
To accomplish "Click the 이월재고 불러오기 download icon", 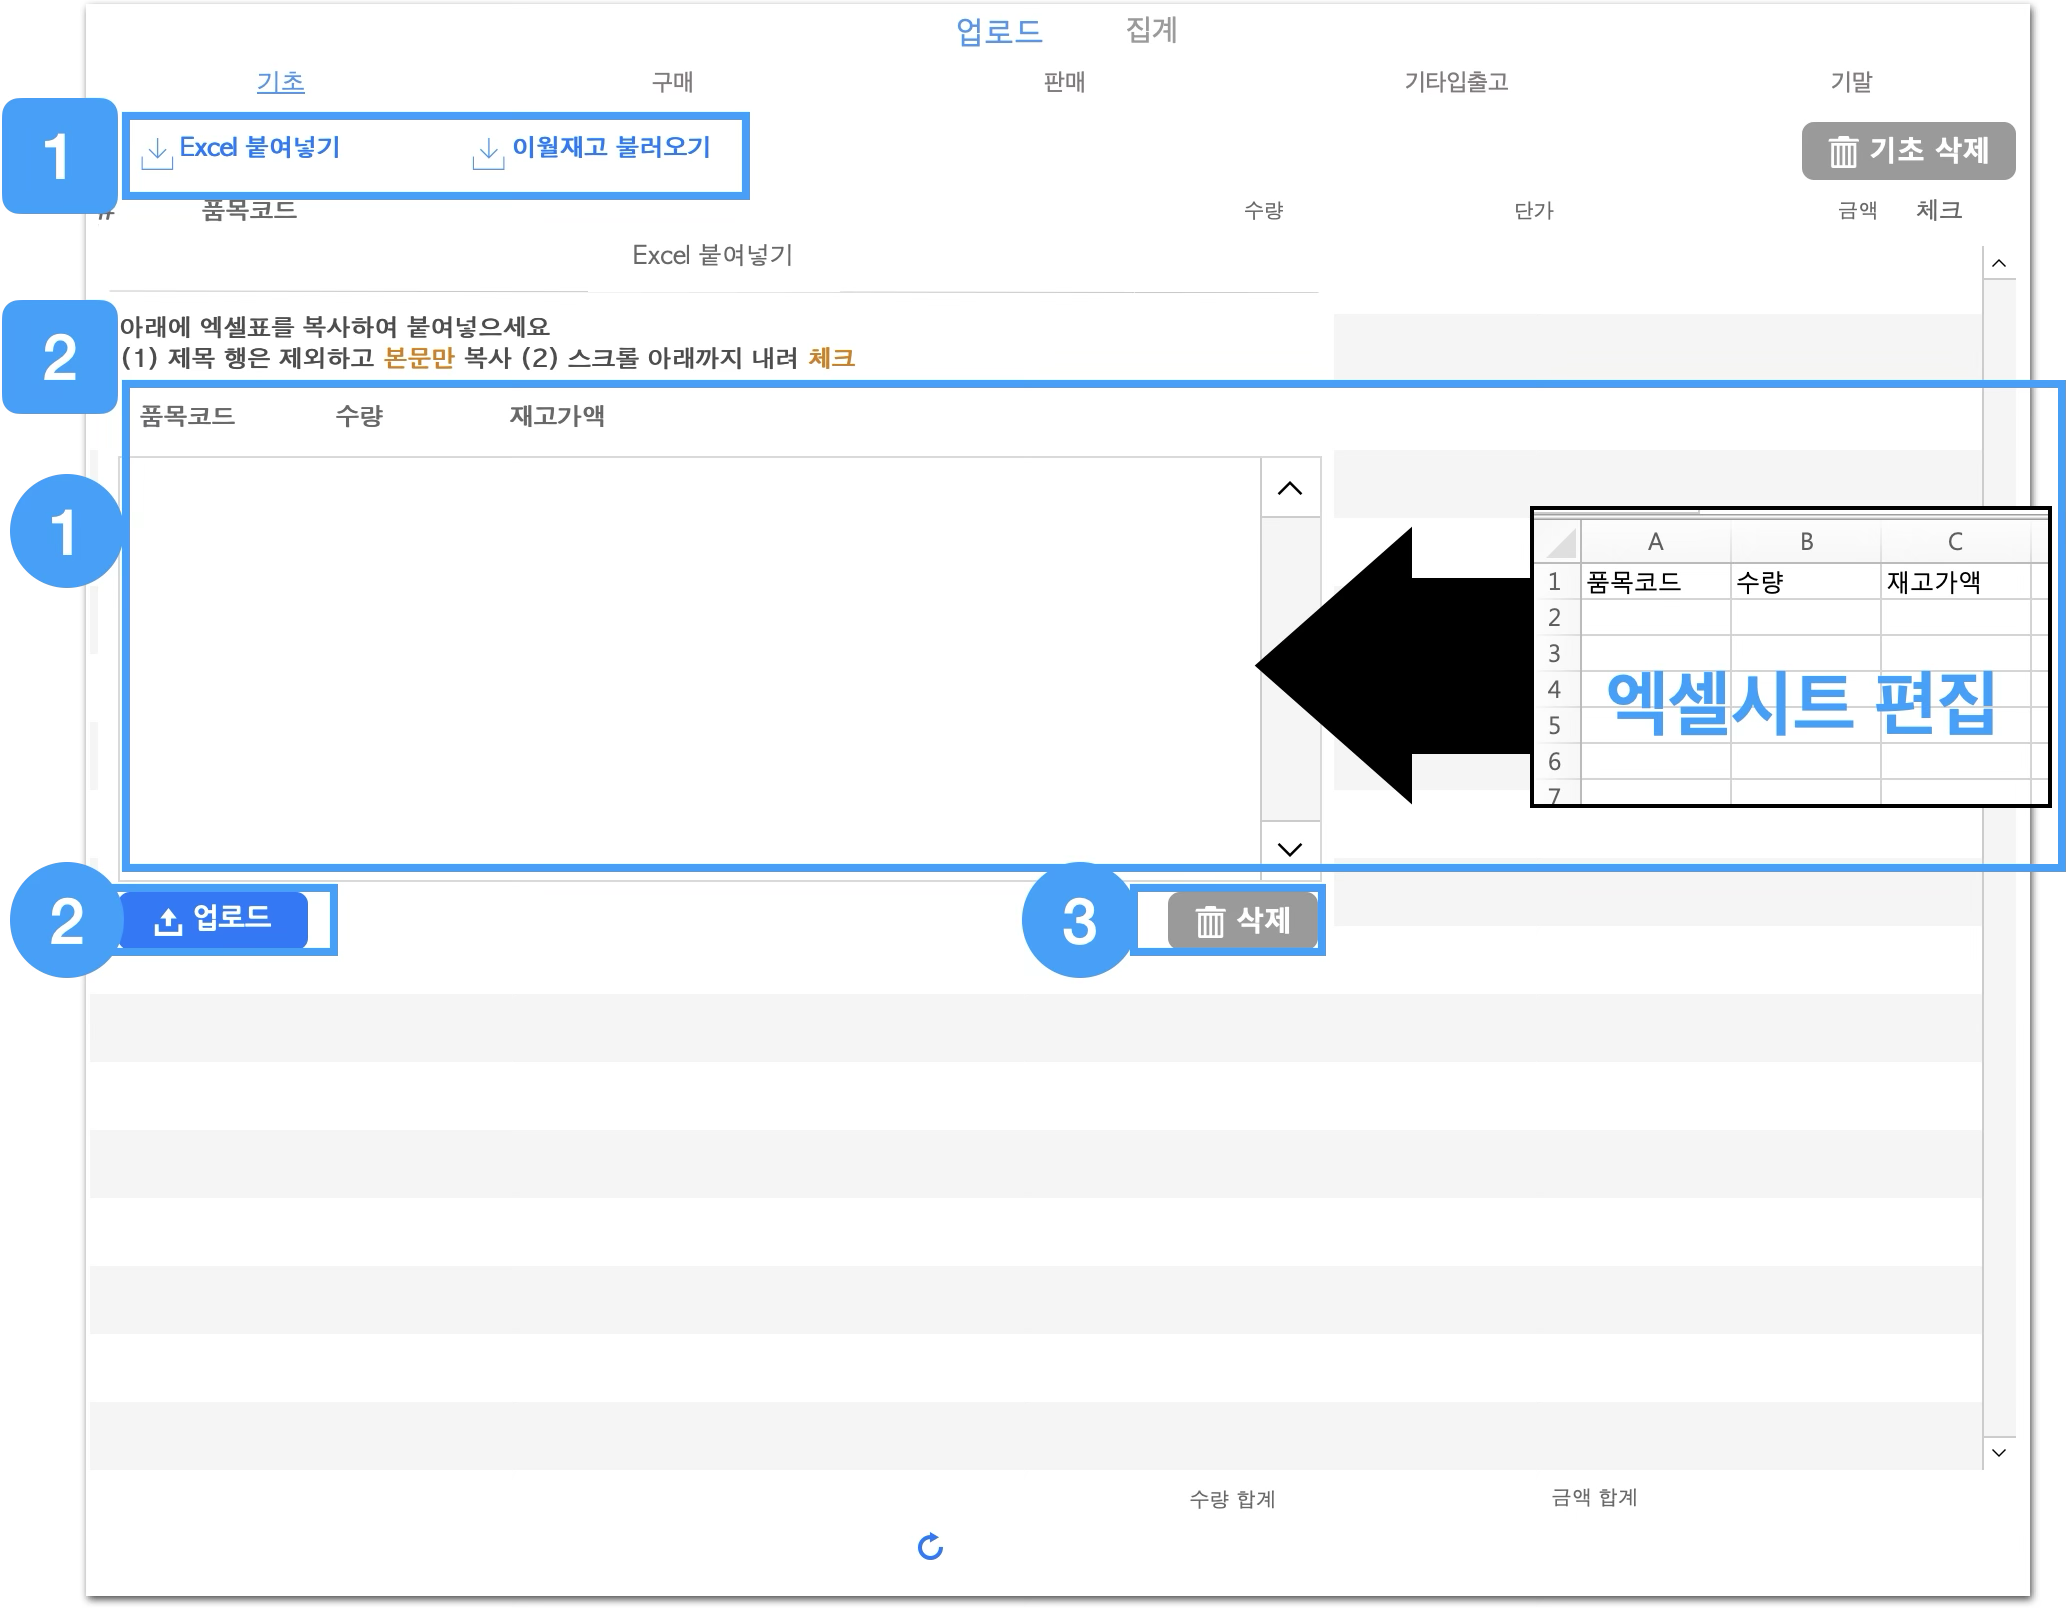I will [x=488, y=153].
